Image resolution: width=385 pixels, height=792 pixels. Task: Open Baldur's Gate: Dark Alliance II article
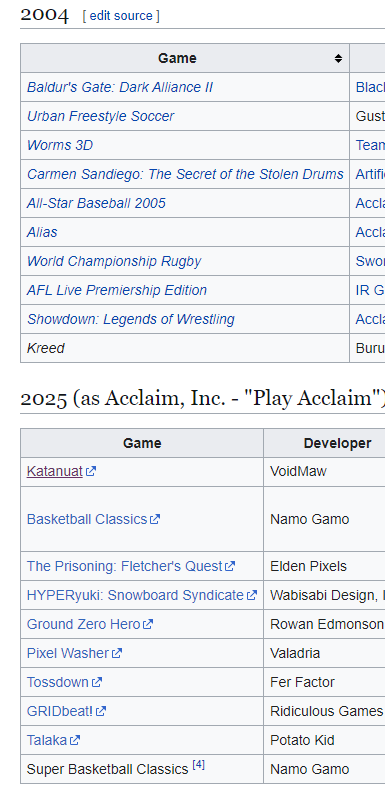click(120, 87)
